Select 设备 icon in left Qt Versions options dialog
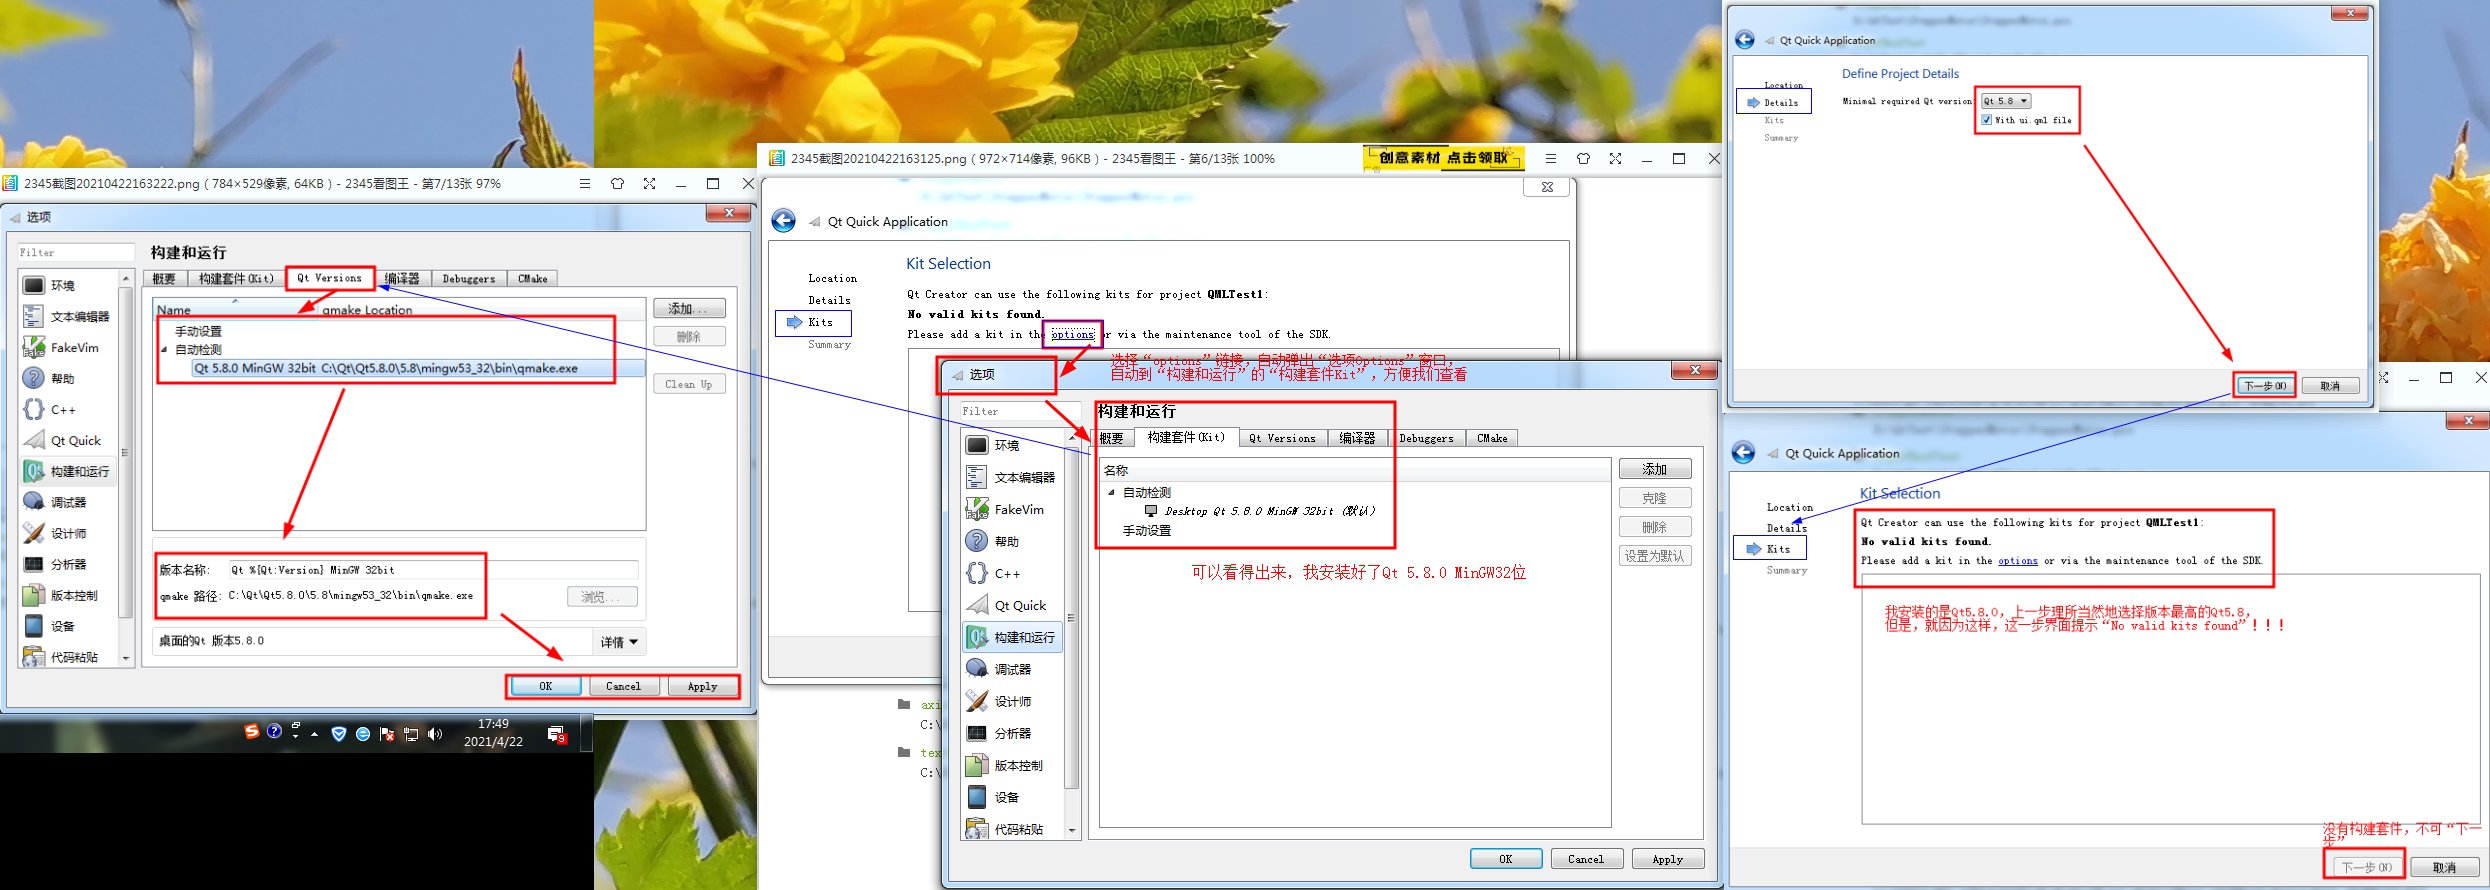This screenshot has height=890, width=2490. click(x=34, y=626)
